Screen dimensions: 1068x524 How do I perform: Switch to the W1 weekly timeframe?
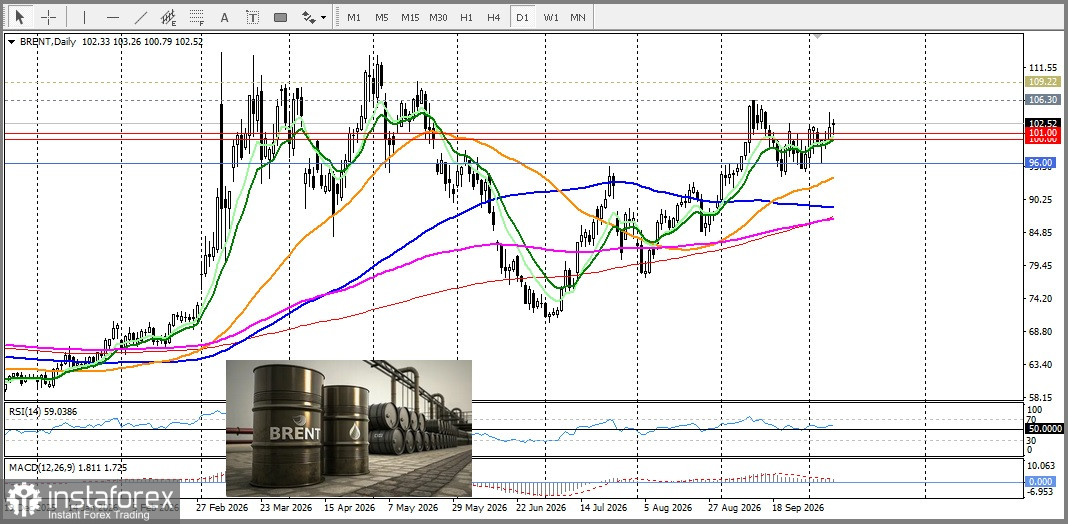(550, 17)
